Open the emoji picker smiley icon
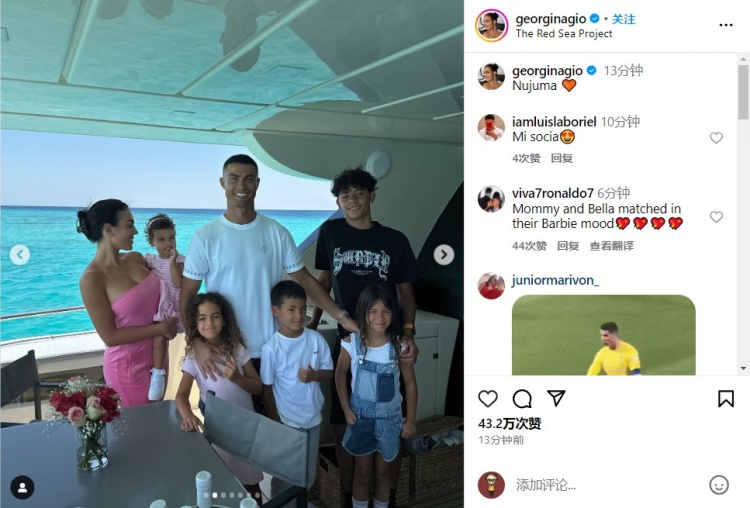Image resolution: width=750 pixels, height=508 pixels. [718, 485]
